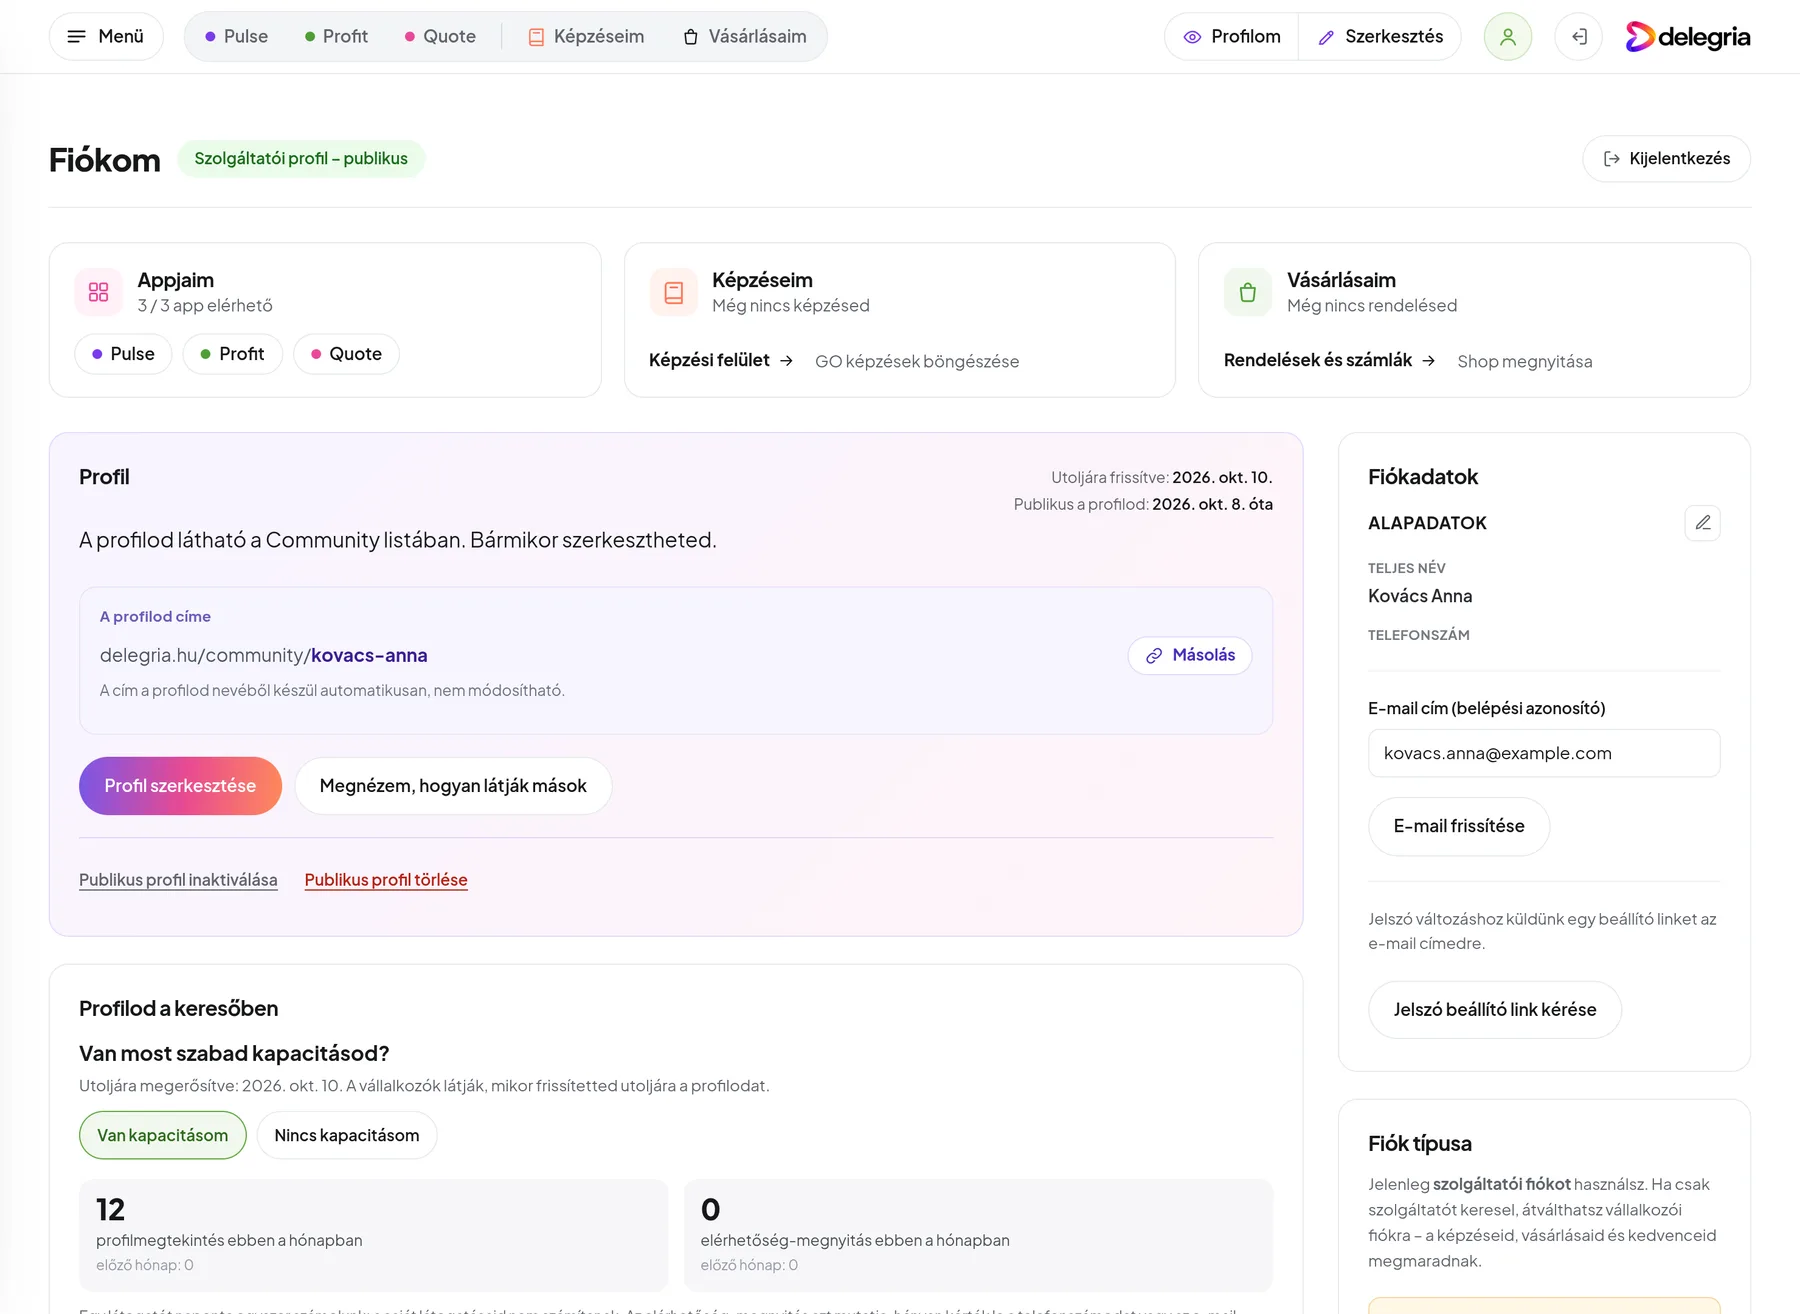
Task: Open the Shop megnyitása link
Action: [x=1525, y=361]
